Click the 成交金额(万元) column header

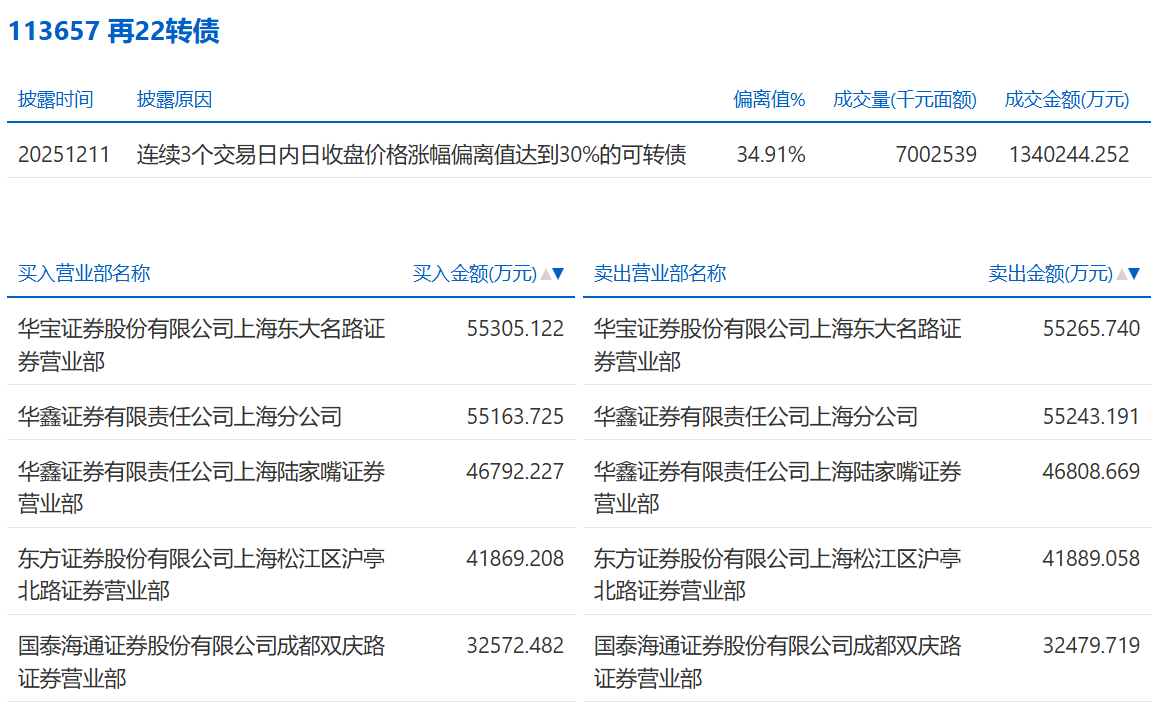pos(1067,99)
